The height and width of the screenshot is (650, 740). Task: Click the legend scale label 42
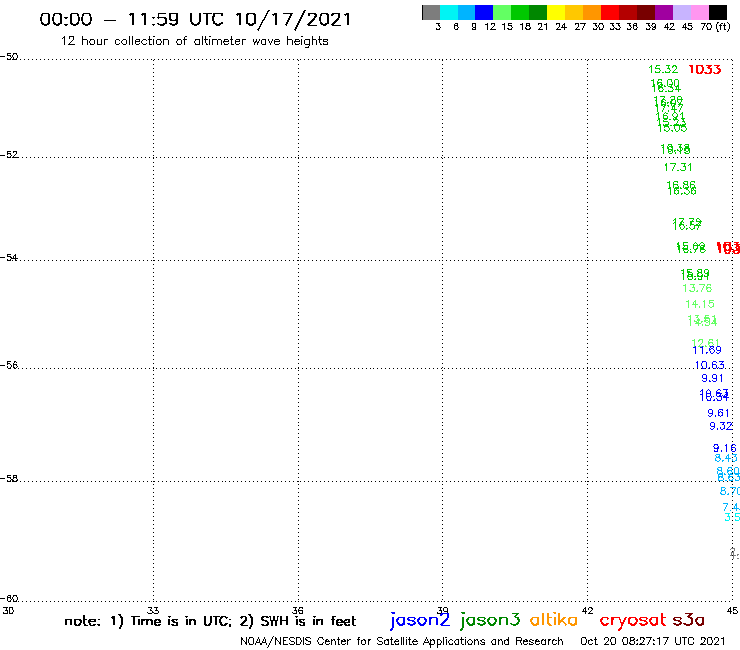[x=669, y=27]
